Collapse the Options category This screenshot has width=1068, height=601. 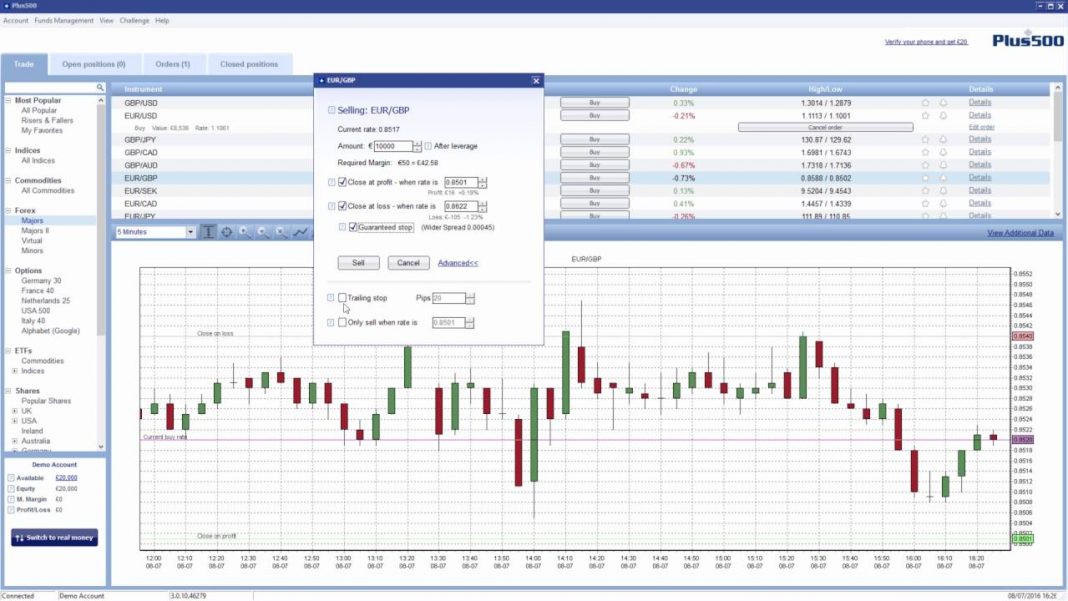tap(8, 271)
